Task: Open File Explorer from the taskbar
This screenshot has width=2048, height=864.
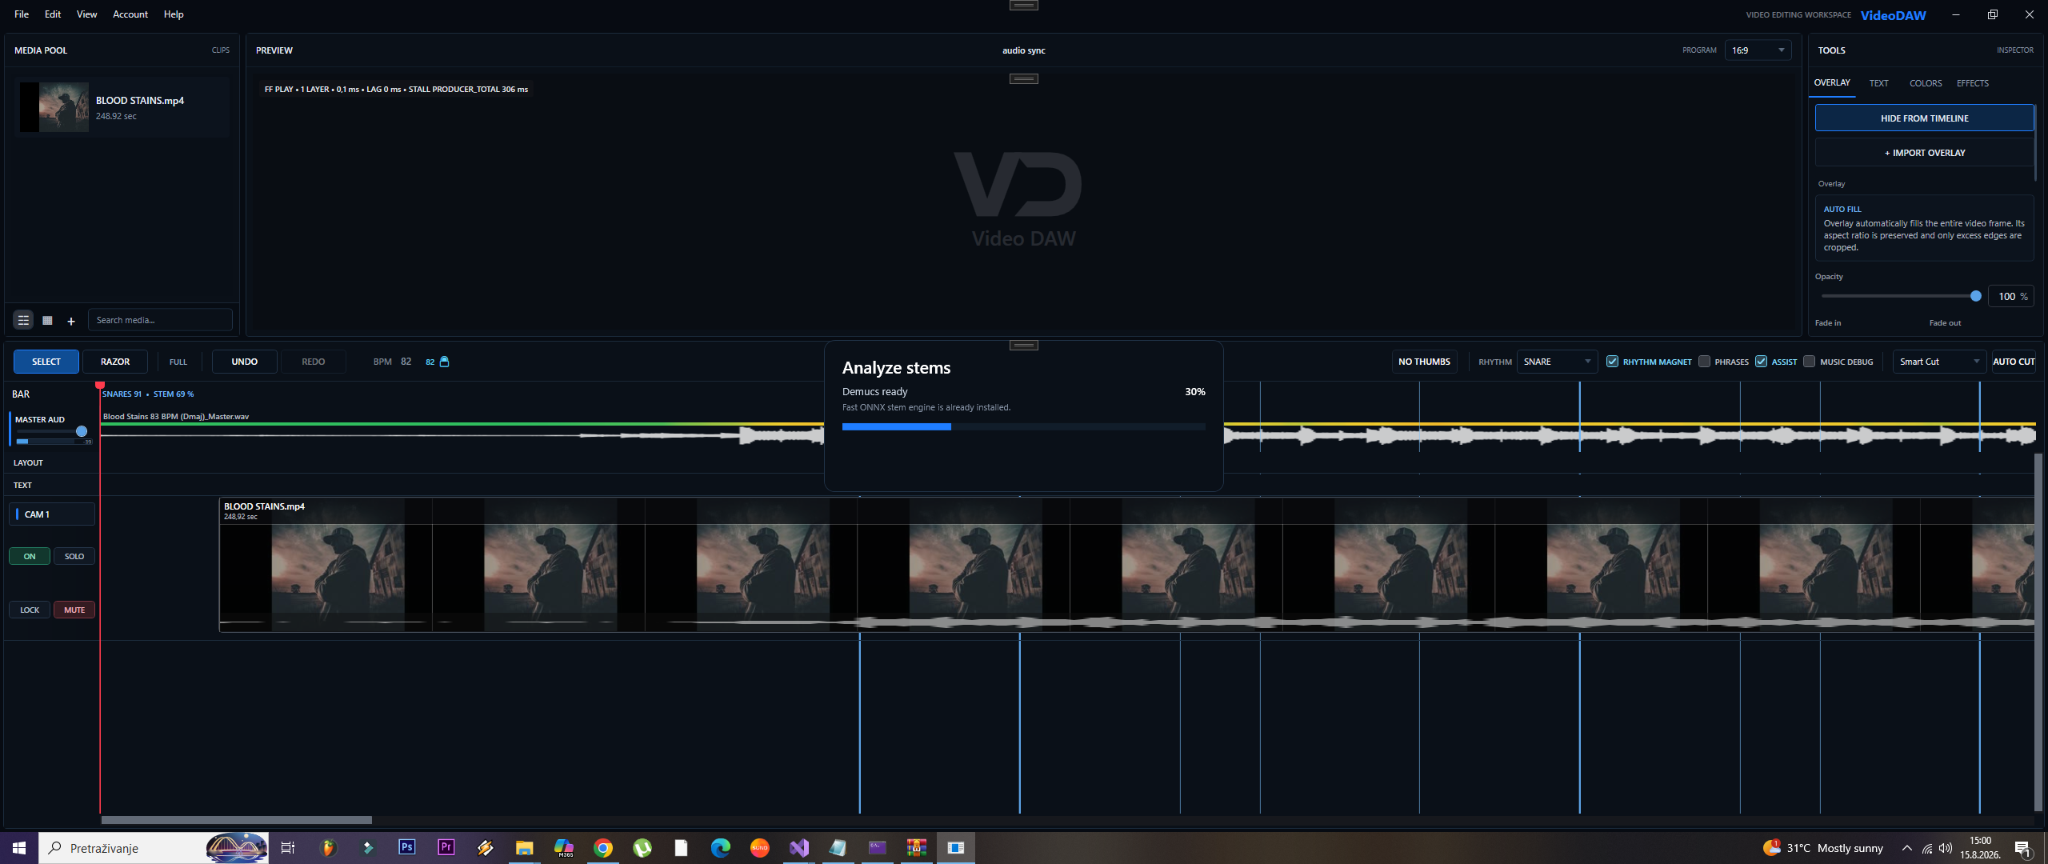Action: [524, 847]
